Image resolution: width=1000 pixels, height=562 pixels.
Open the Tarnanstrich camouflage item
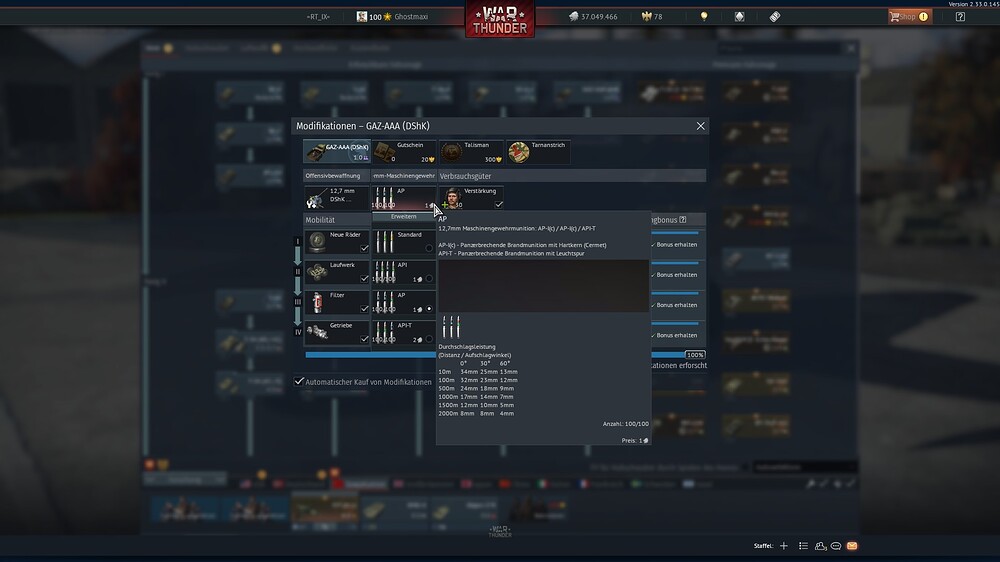538,152
